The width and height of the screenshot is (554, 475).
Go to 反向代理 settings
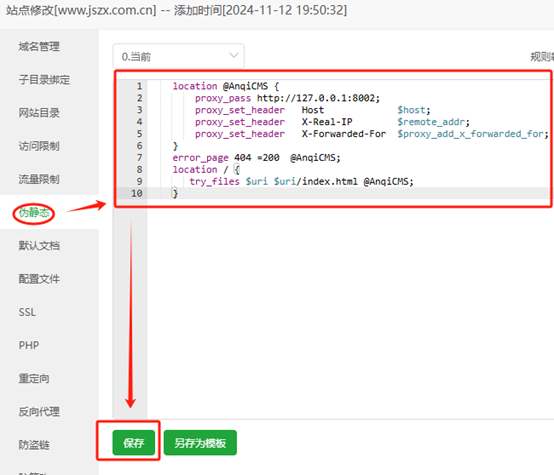(39, 412)
